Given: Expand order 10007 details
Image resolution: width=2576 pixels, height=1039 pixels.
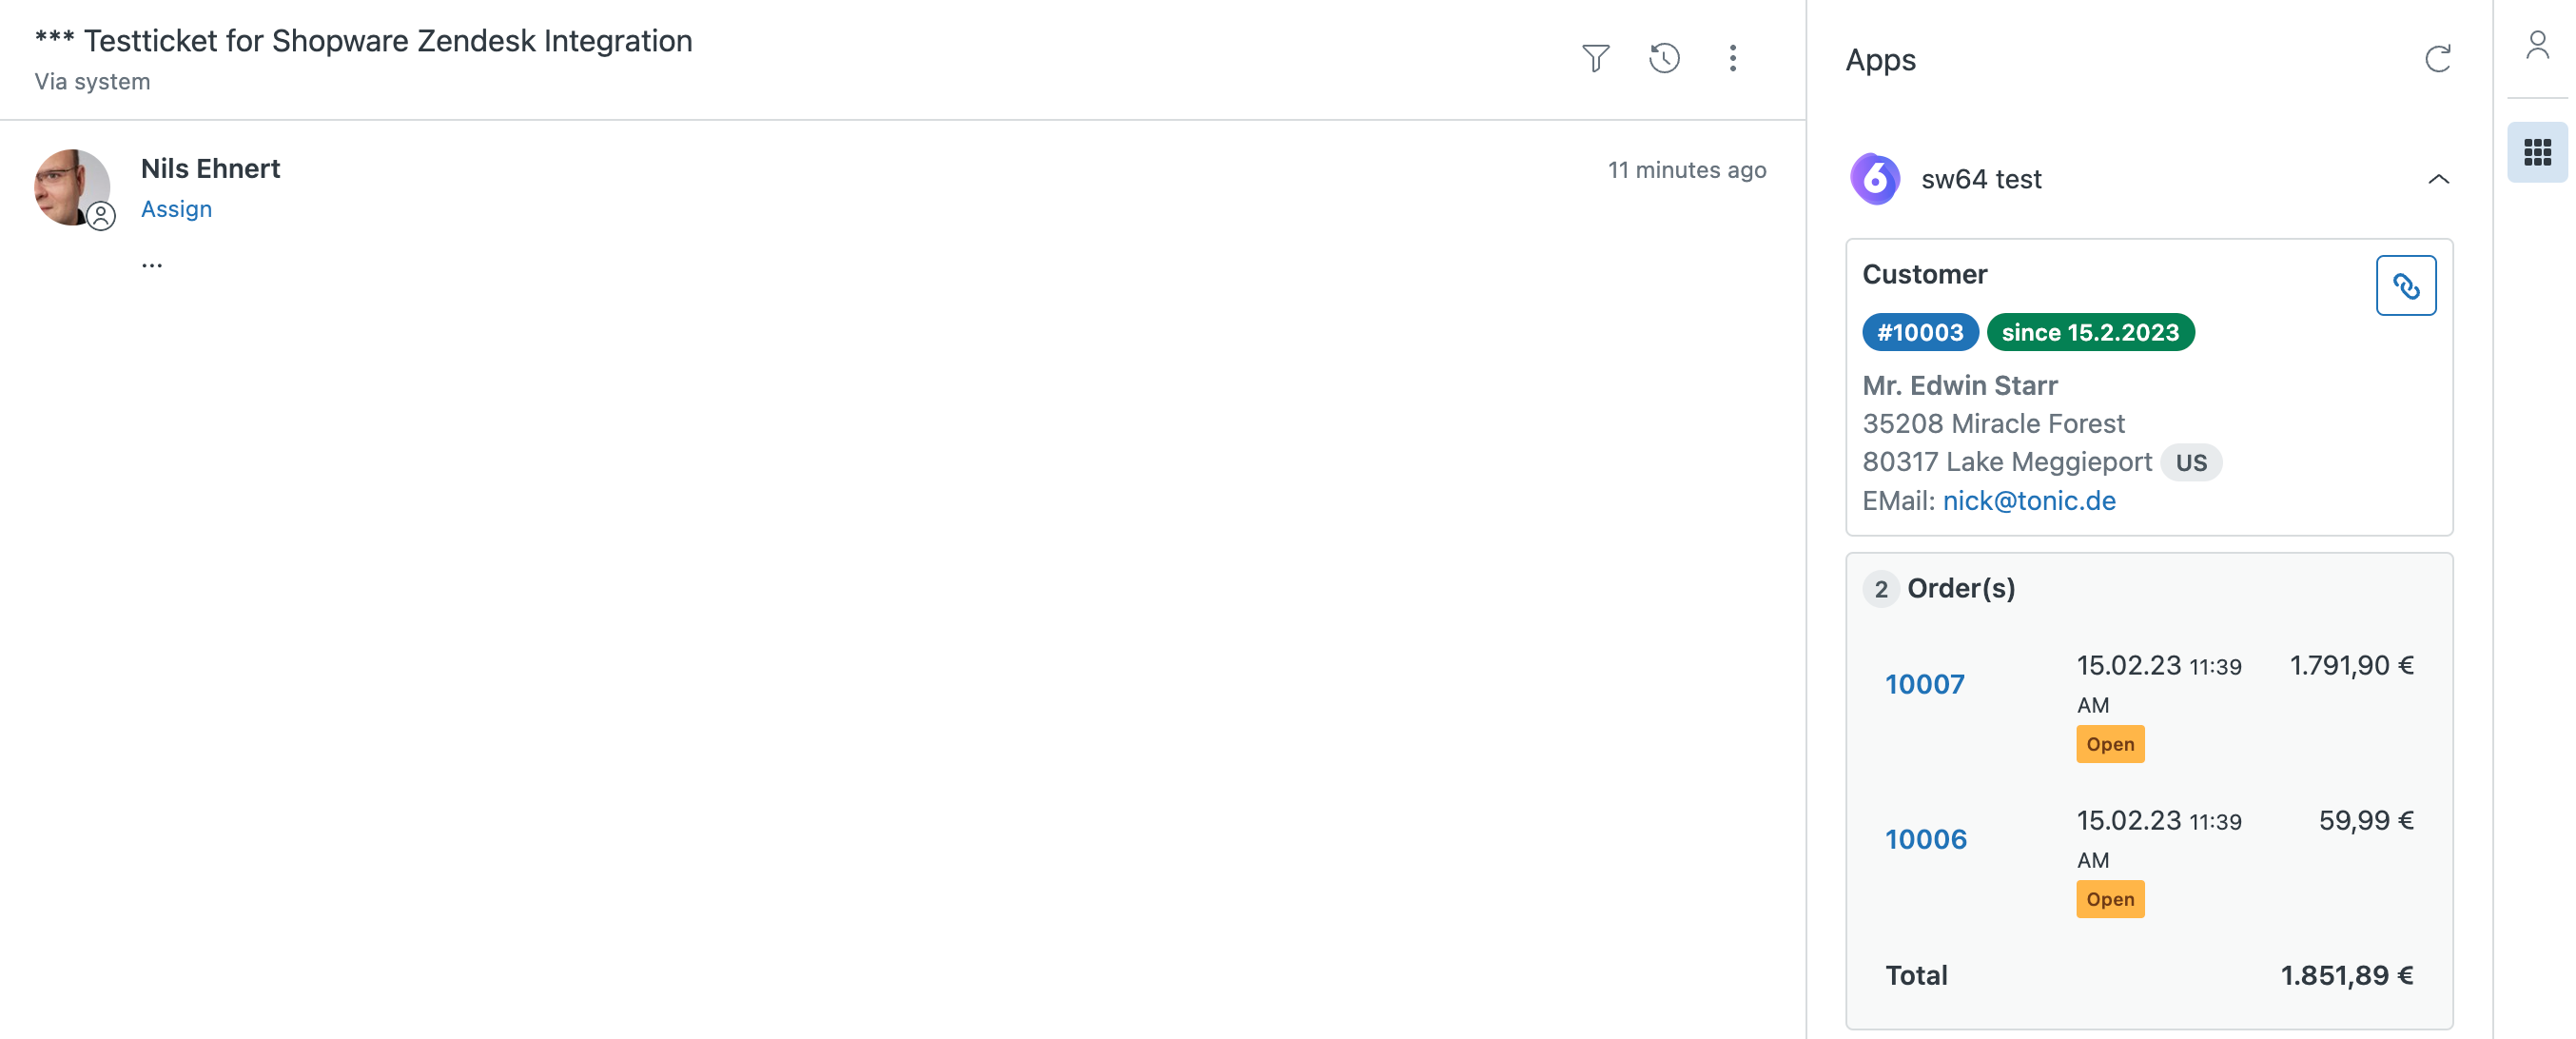Looking at the screenshot, I should (1923, 684).
